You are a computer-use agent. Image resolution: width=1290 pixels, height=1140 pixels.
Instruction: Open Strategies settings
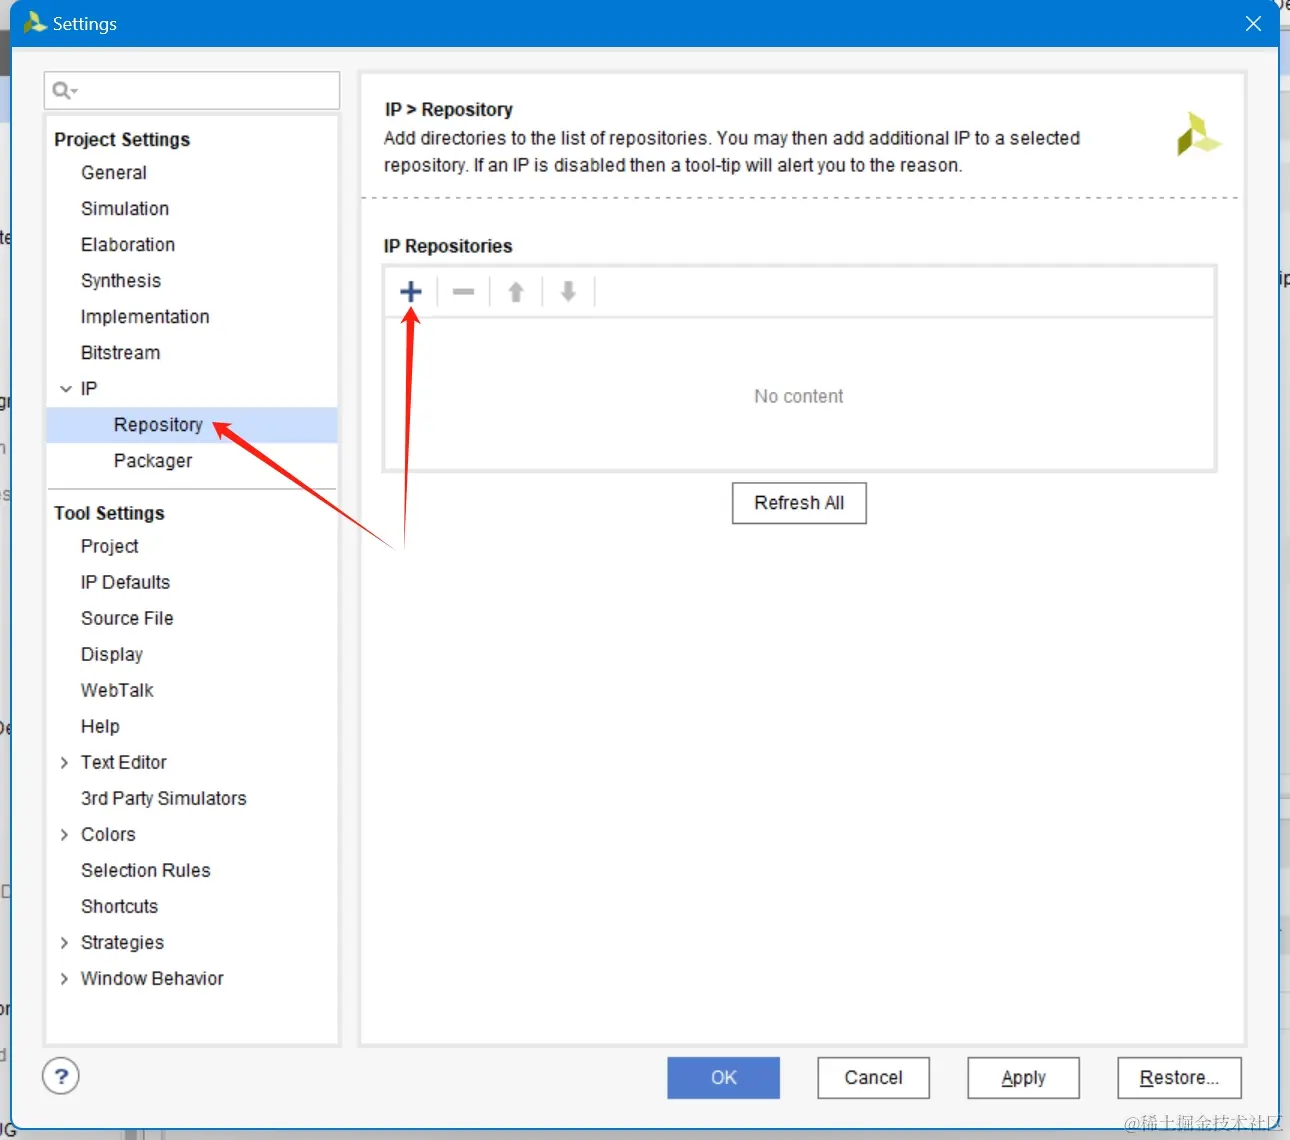122,943
